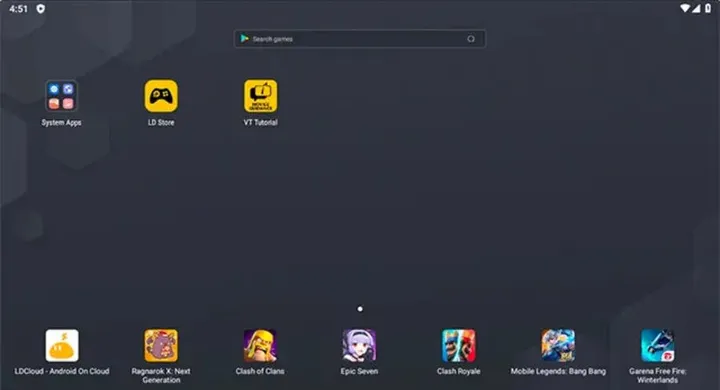Viewport: 720px width, 390px height.
Task: Open Garena Free Fire: Winterlands
Action: coord(658,345)
